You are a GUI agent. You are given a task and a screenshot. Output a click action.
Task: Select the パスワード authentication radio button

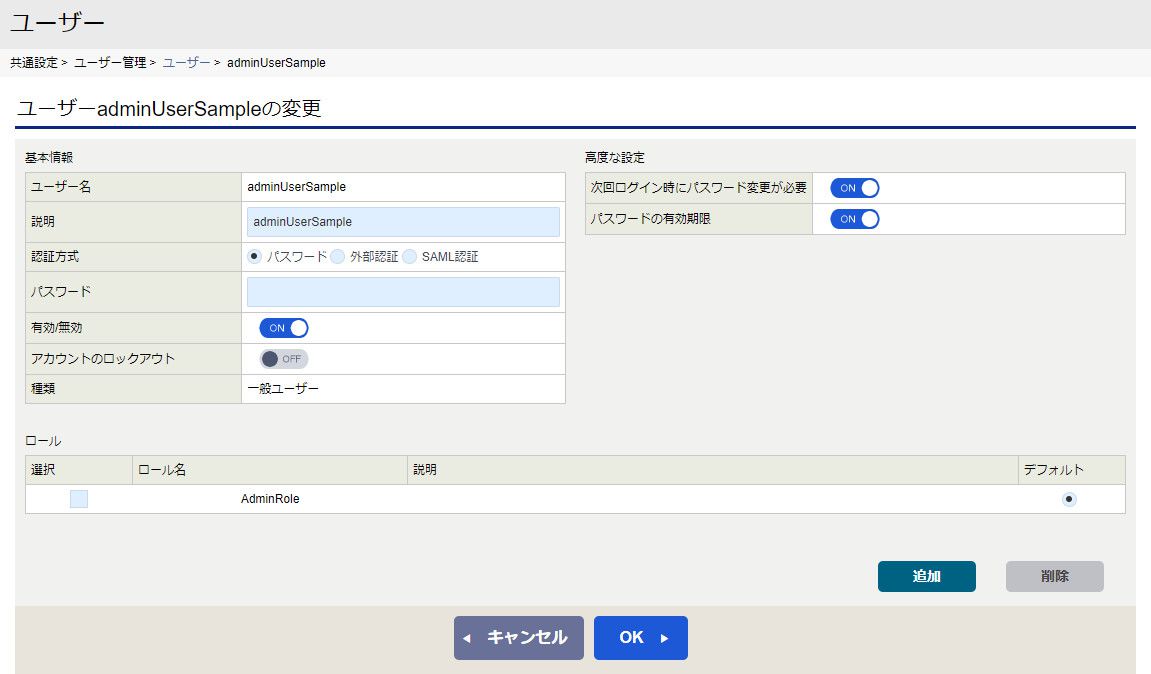click(x=255, y=256)
